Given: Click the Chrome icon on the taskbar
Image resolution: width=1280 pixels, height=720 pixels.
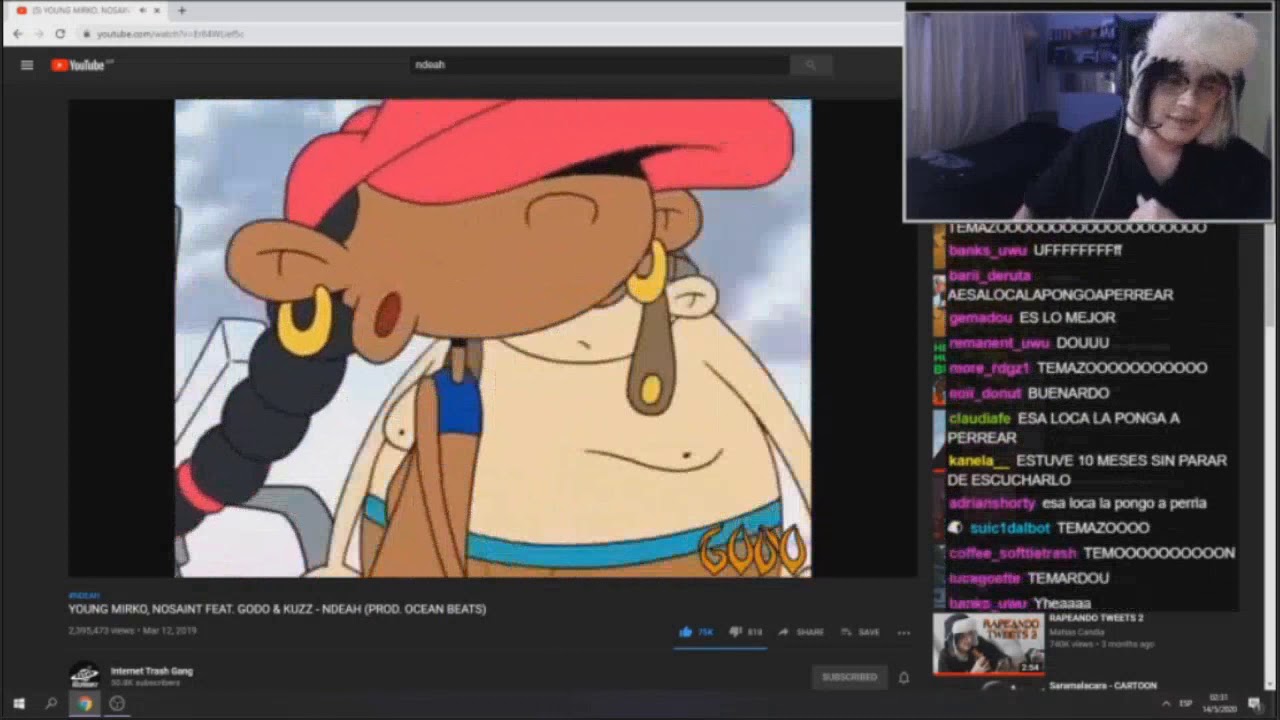Looking at the screenshot, I should point(85,704).
